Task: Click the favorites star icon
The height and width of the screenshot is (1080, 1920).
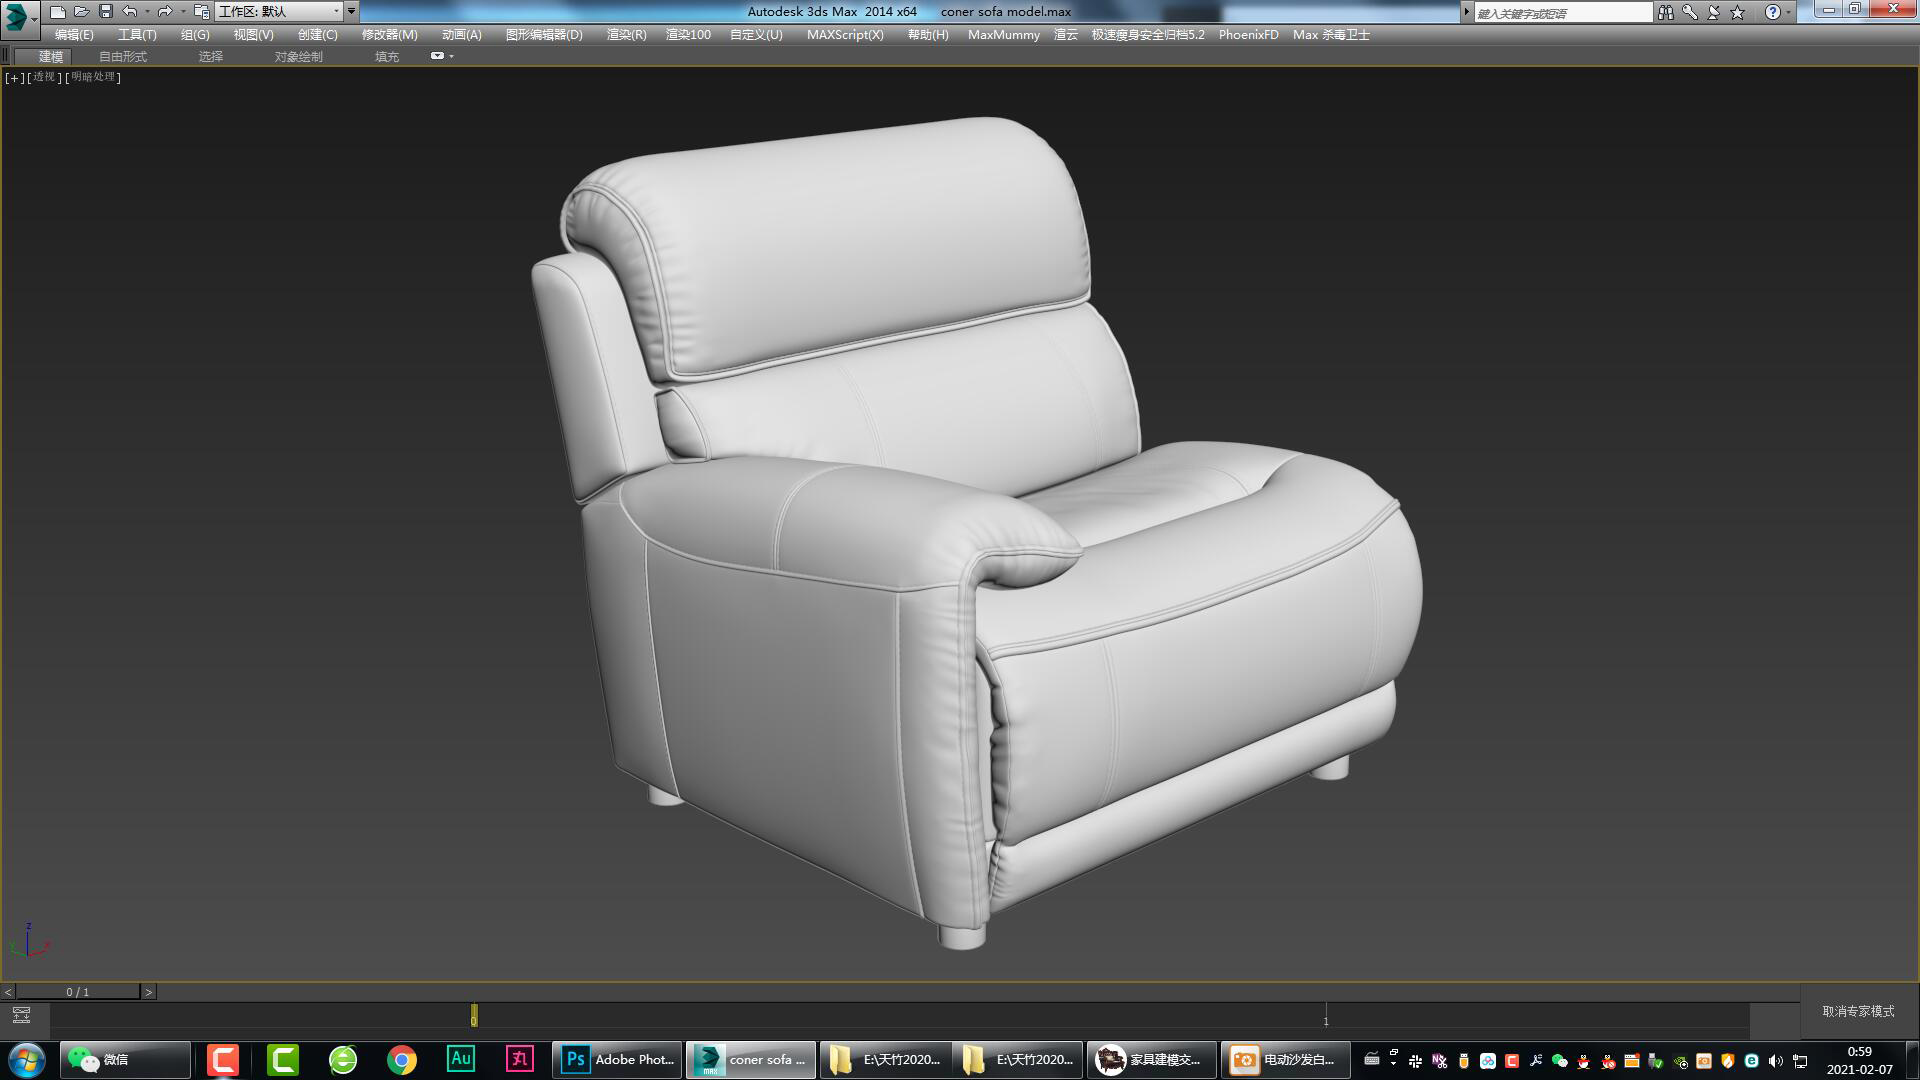Action: pyautogui.click(x=1737, y=12)
